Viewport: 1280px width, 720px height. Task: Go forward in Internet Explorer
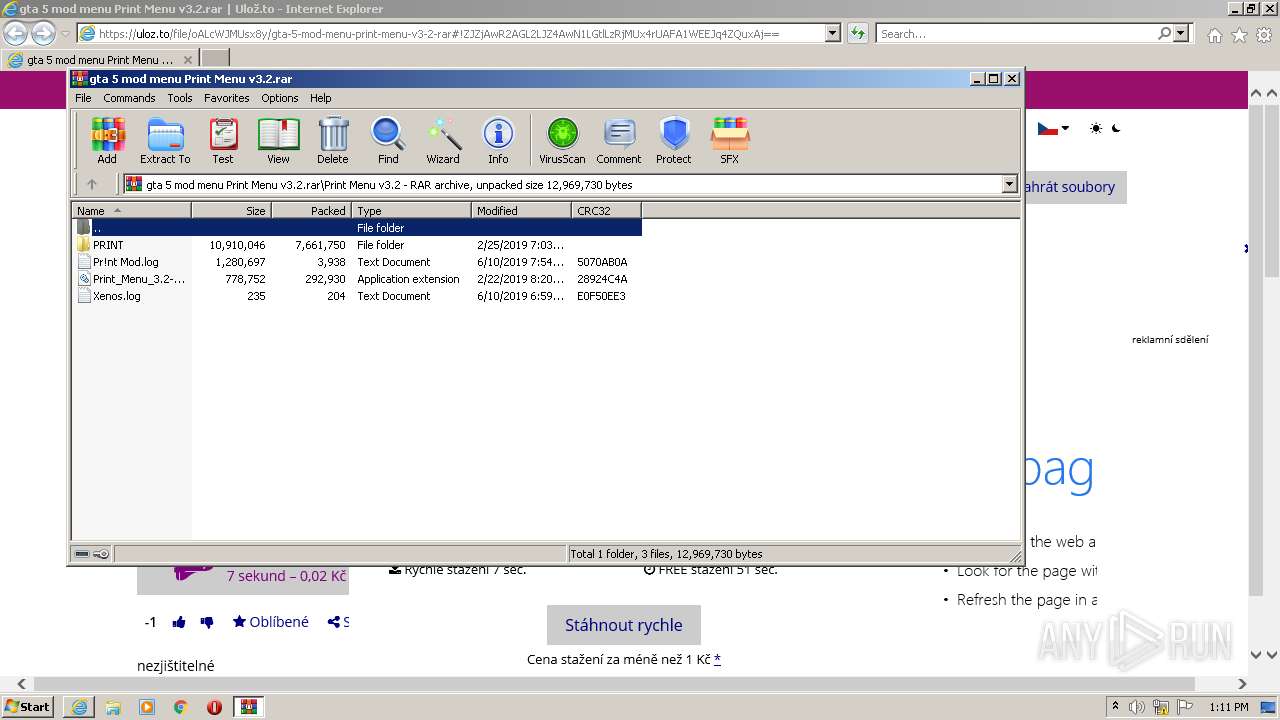click(x=43, y=33)
